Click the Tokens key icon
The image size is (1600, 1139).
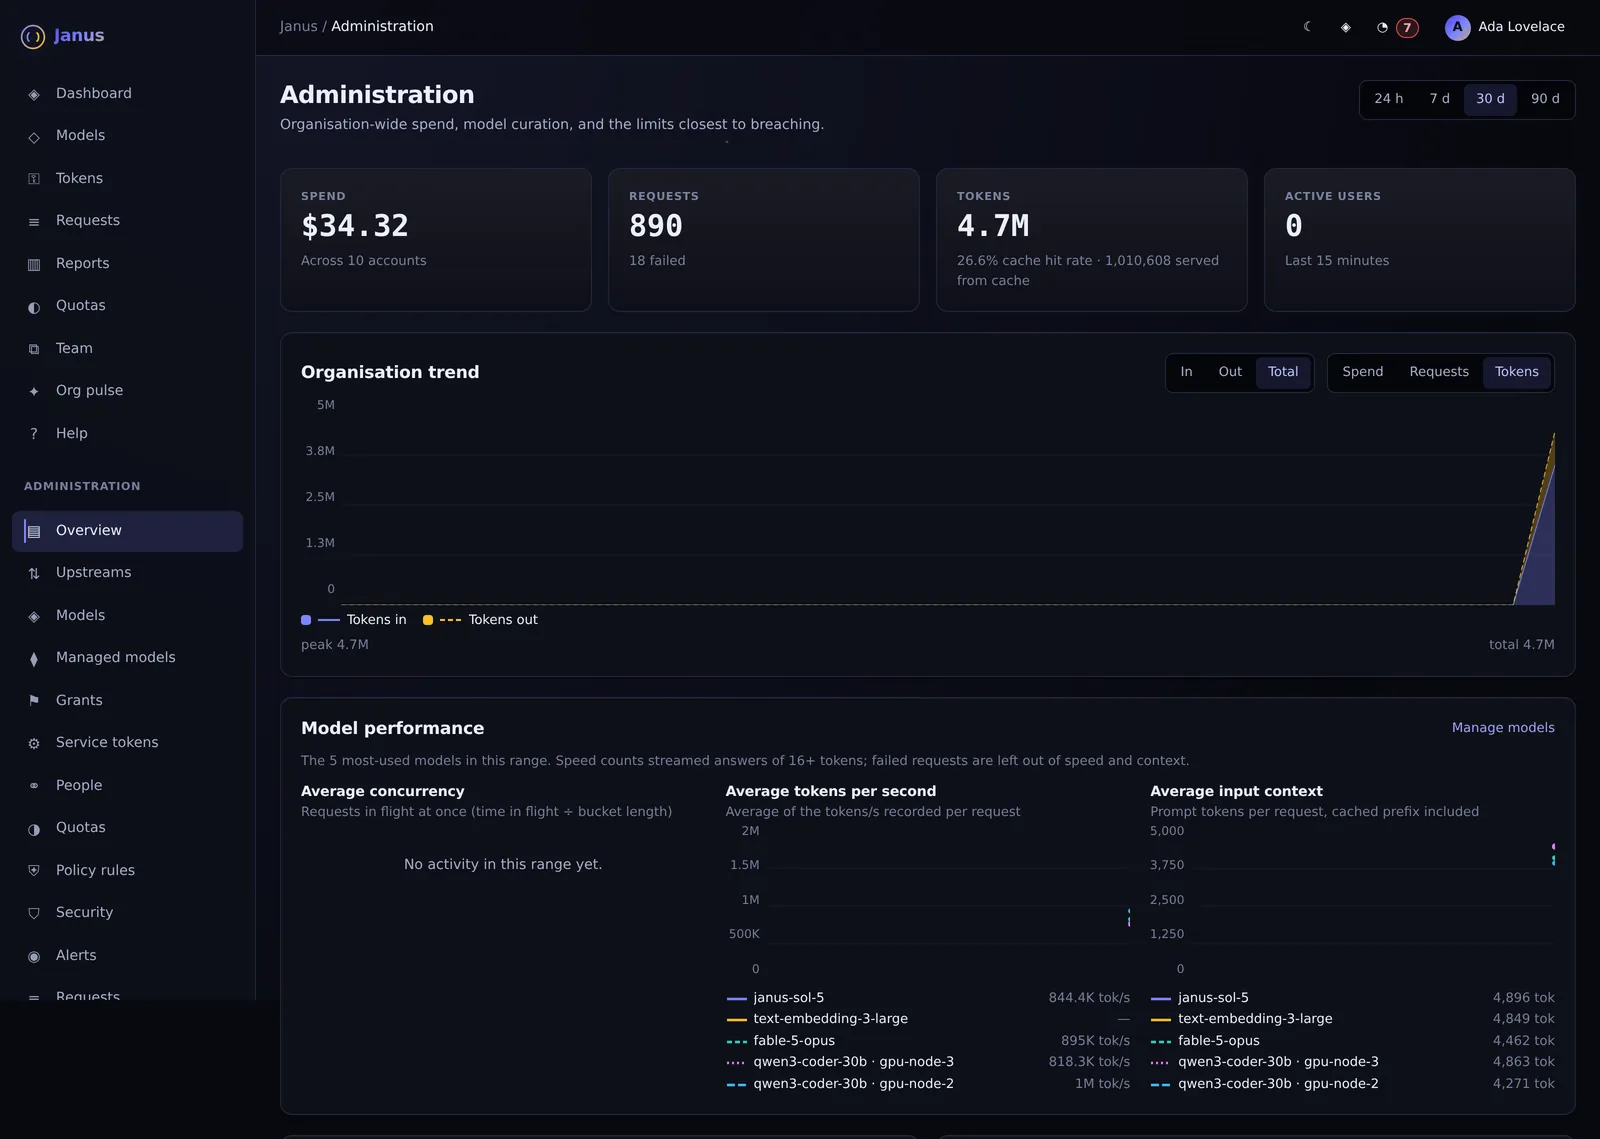pos(34,179)
